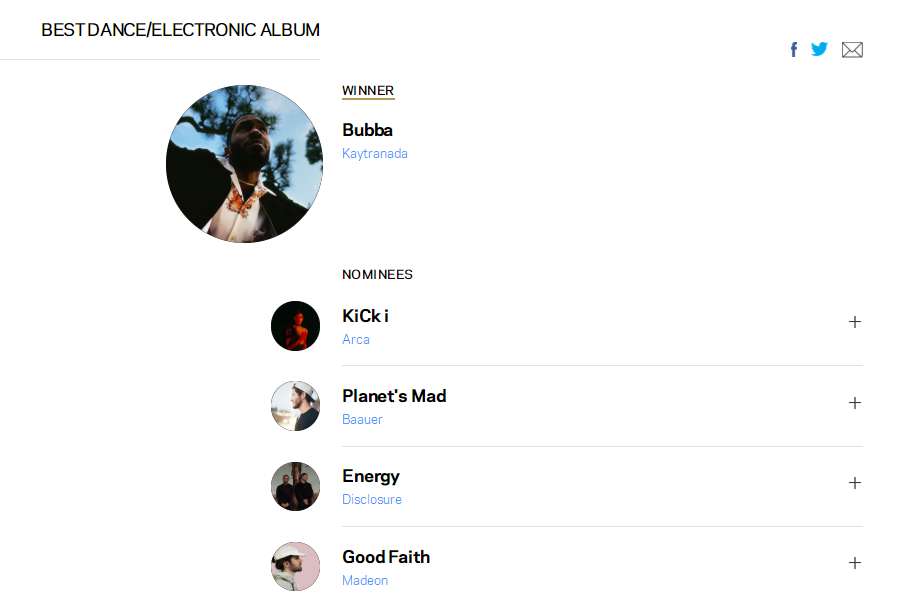Go to Baauer artist page
Image resolution: width=902 pixels, height=606 pixels.
[x=362, y=420]
